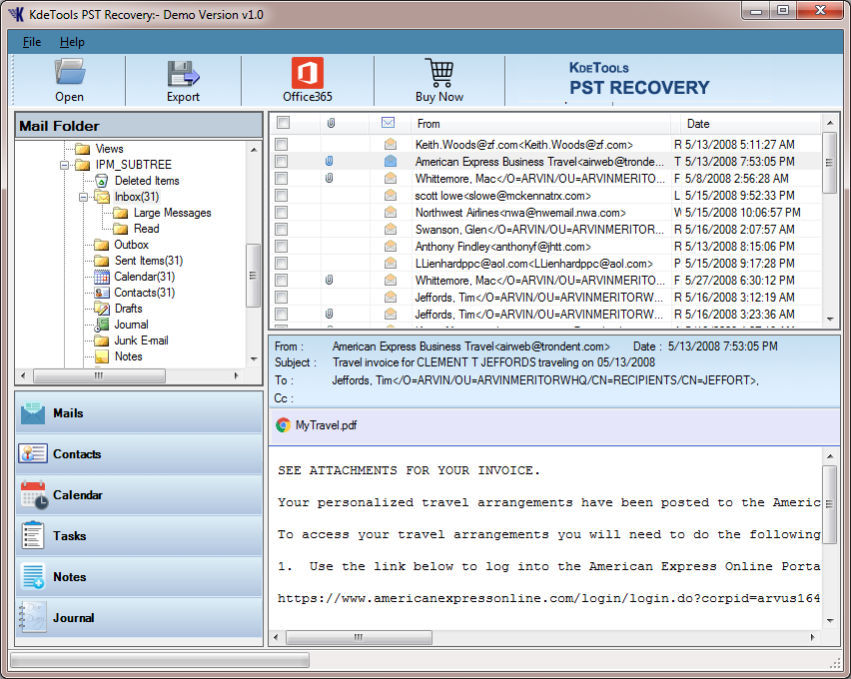Select the Jeffords, Tim 3:12:19 AM email
This screenshot has width=851, height=679.
(545, 297)
